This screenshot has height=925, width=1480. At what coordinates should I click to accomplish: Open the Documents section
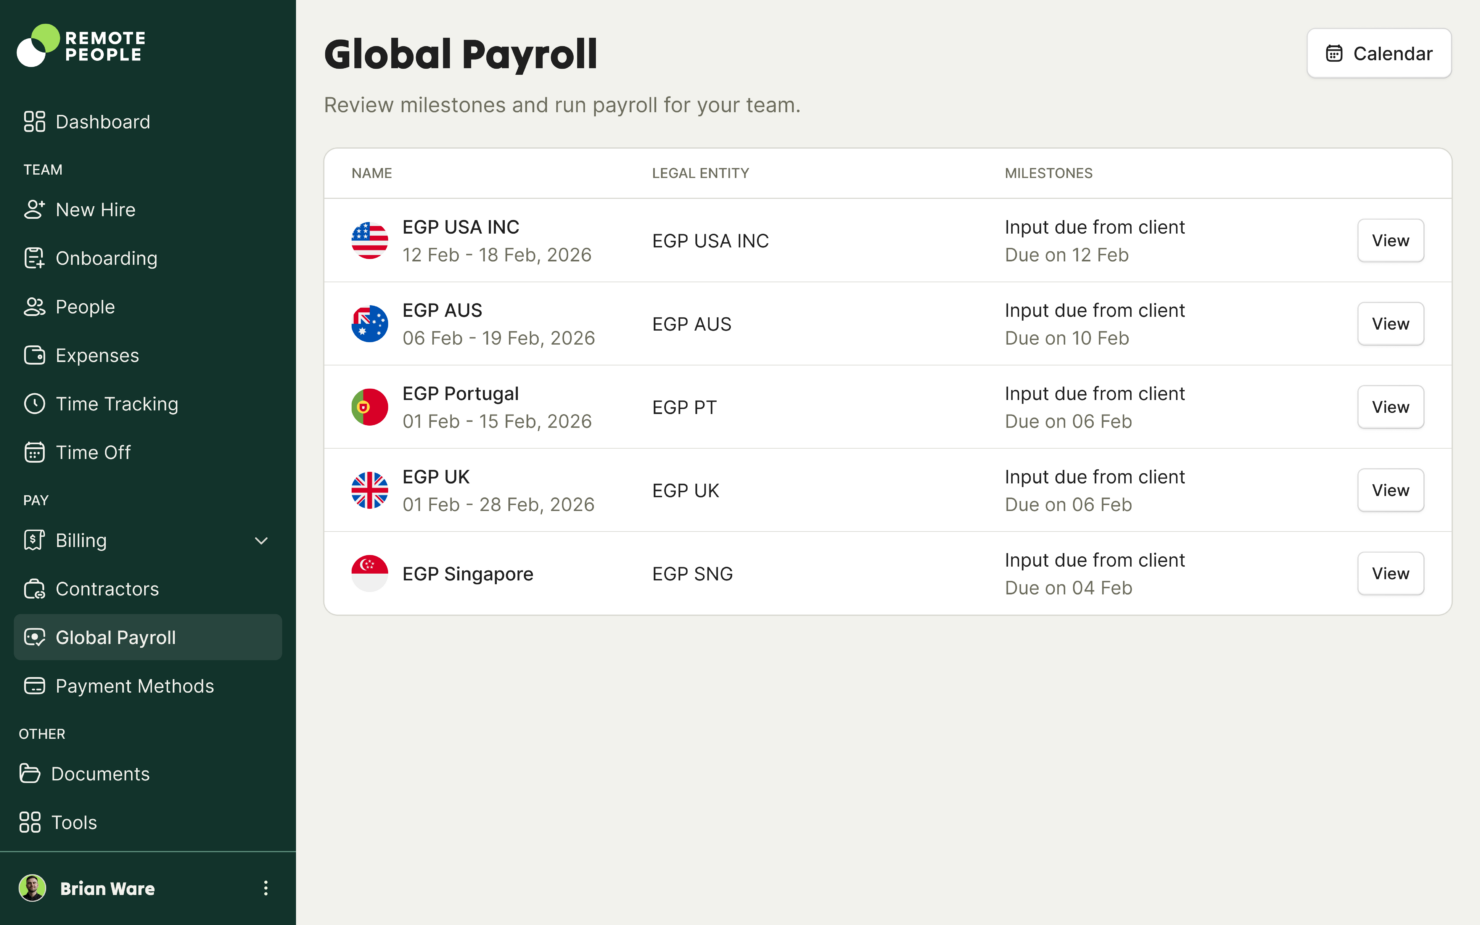point(101,773)
